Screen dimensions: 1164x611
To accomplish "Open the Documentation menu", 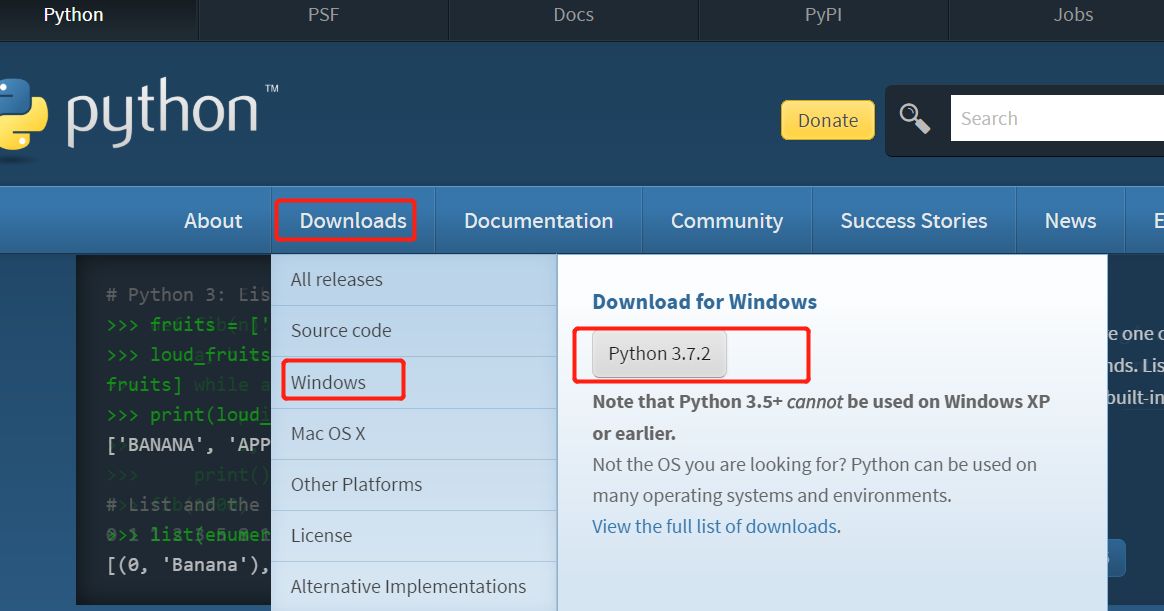I will [x=538, y=220].
